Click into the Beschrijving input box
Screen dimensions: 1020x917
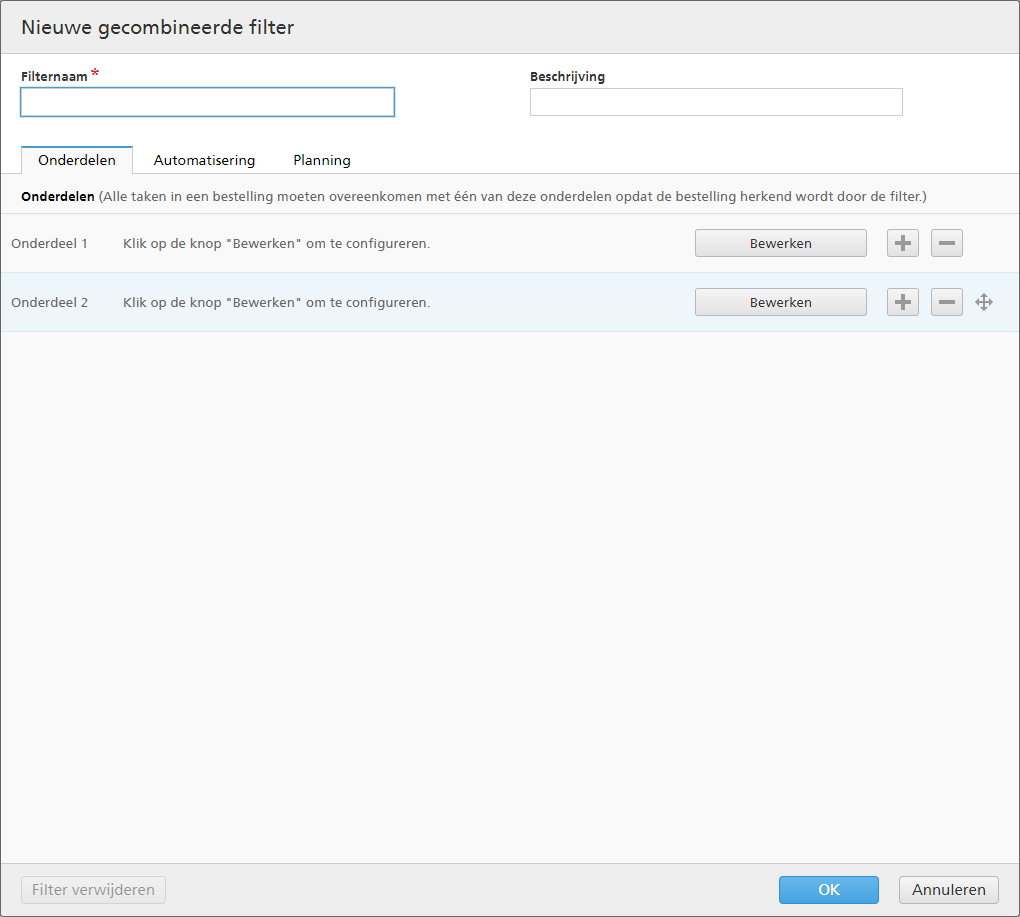click(716, 102)
